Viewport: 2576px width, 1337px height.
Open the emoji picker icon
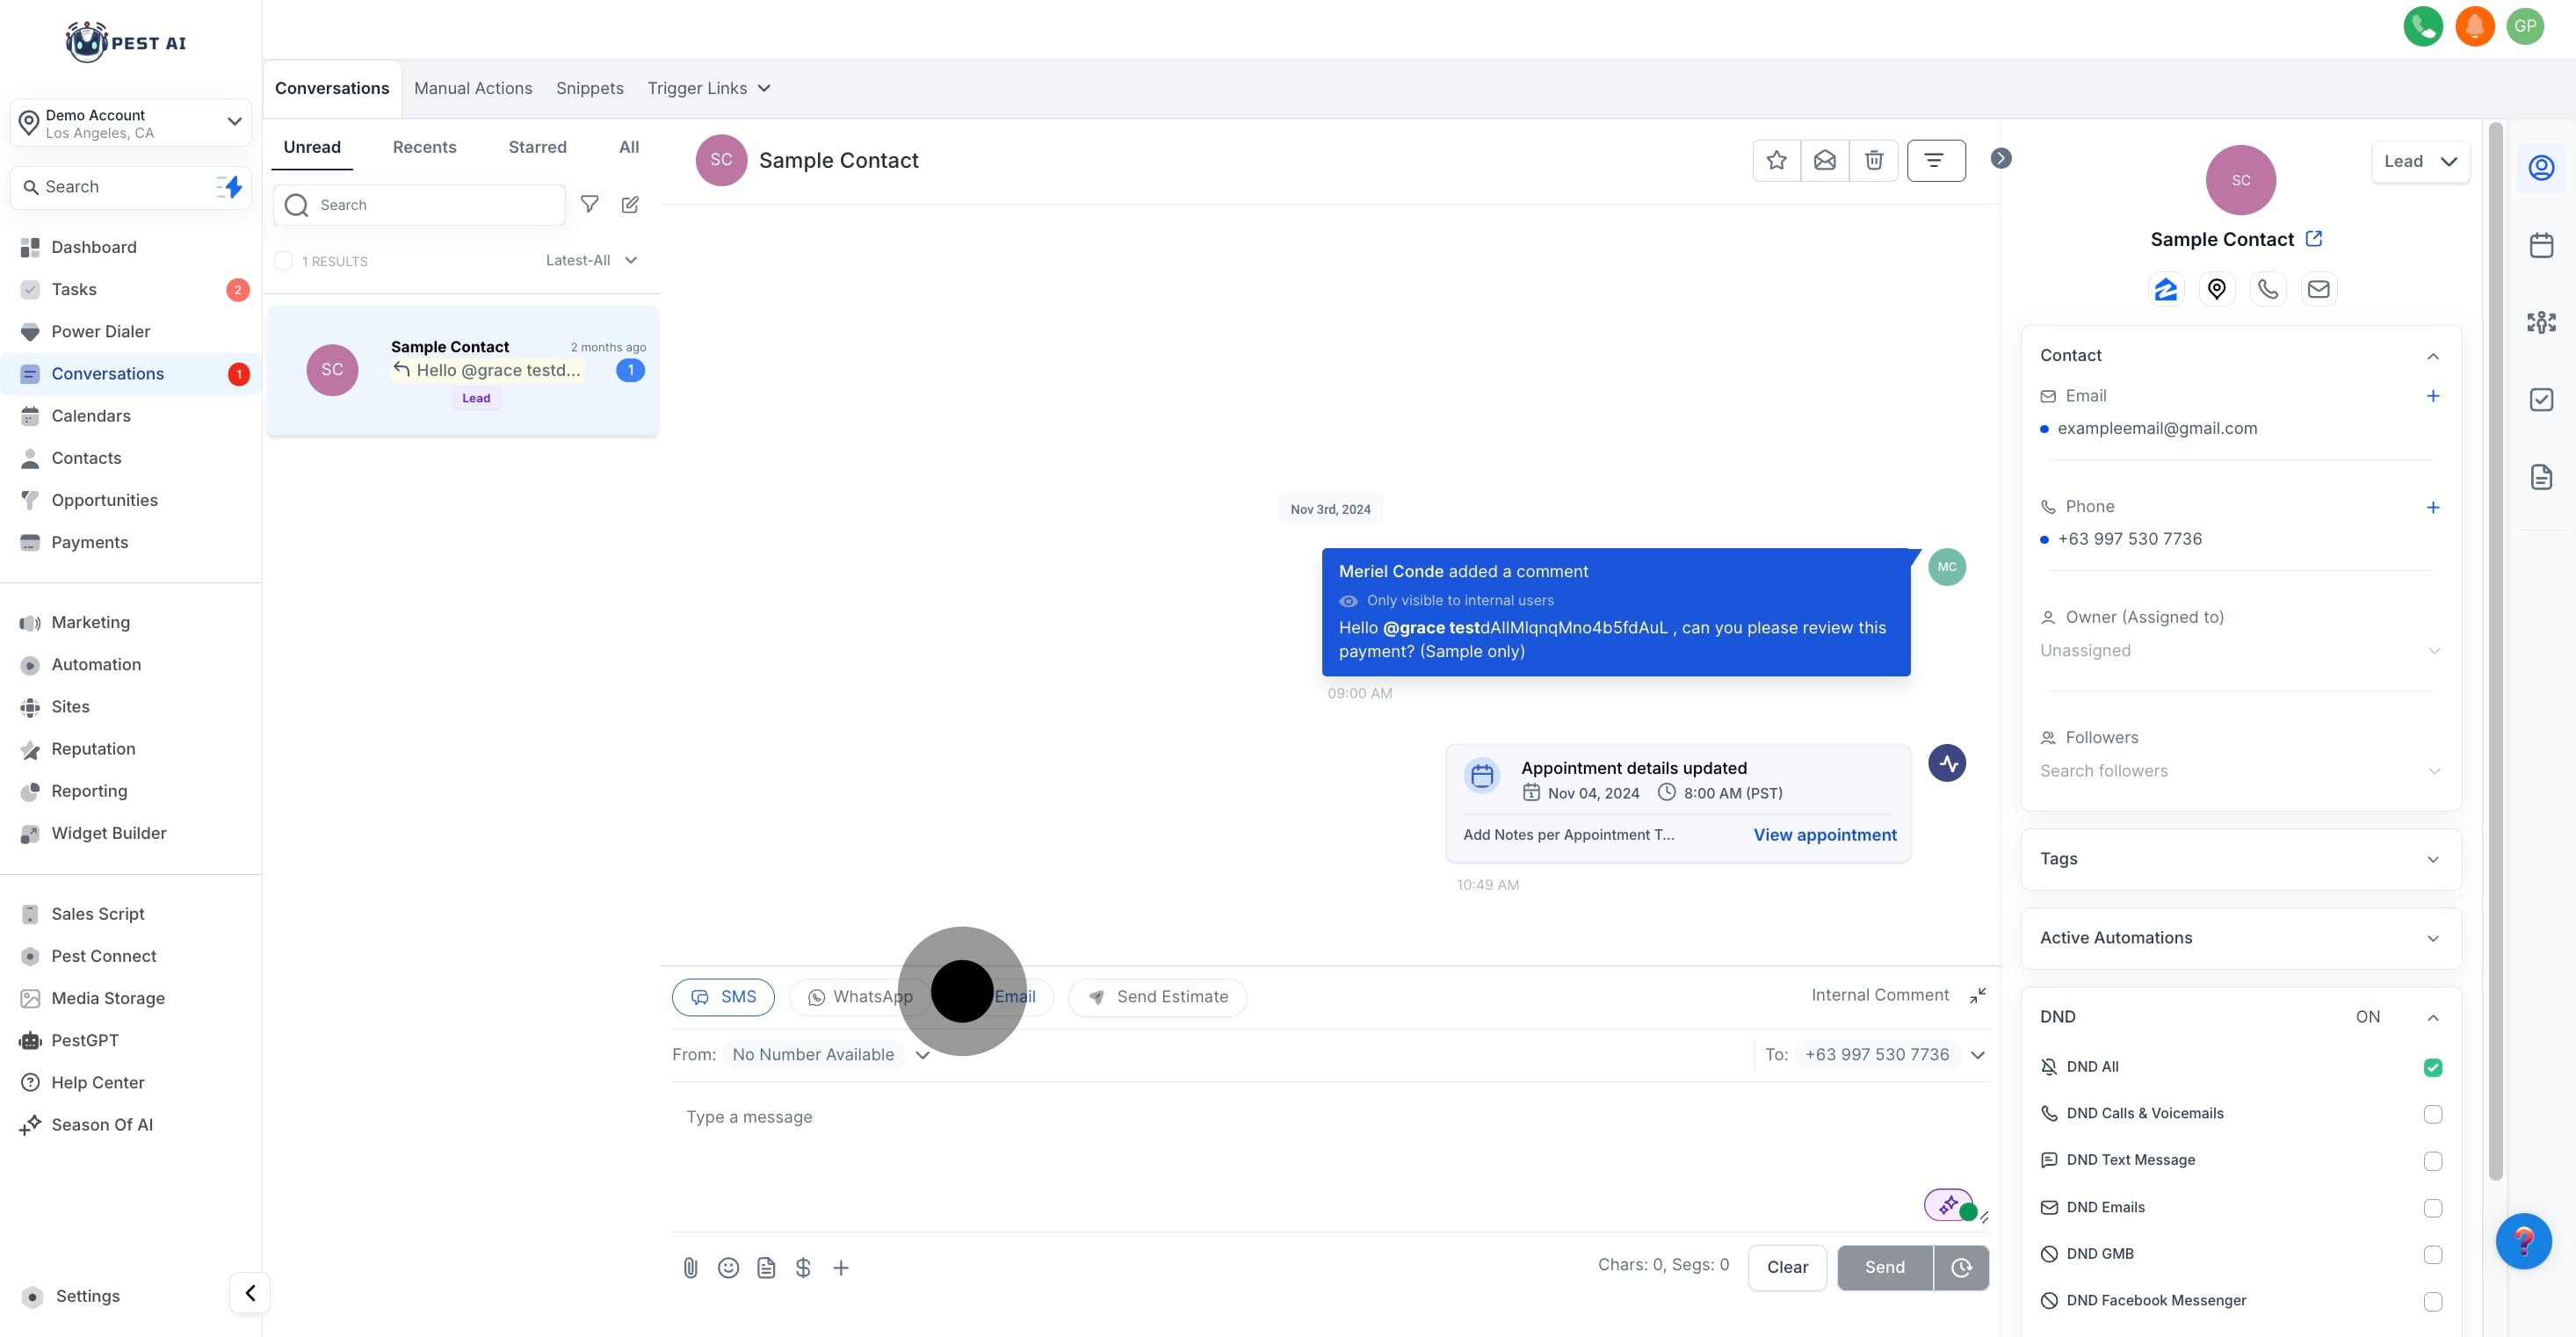(728, 1268)
